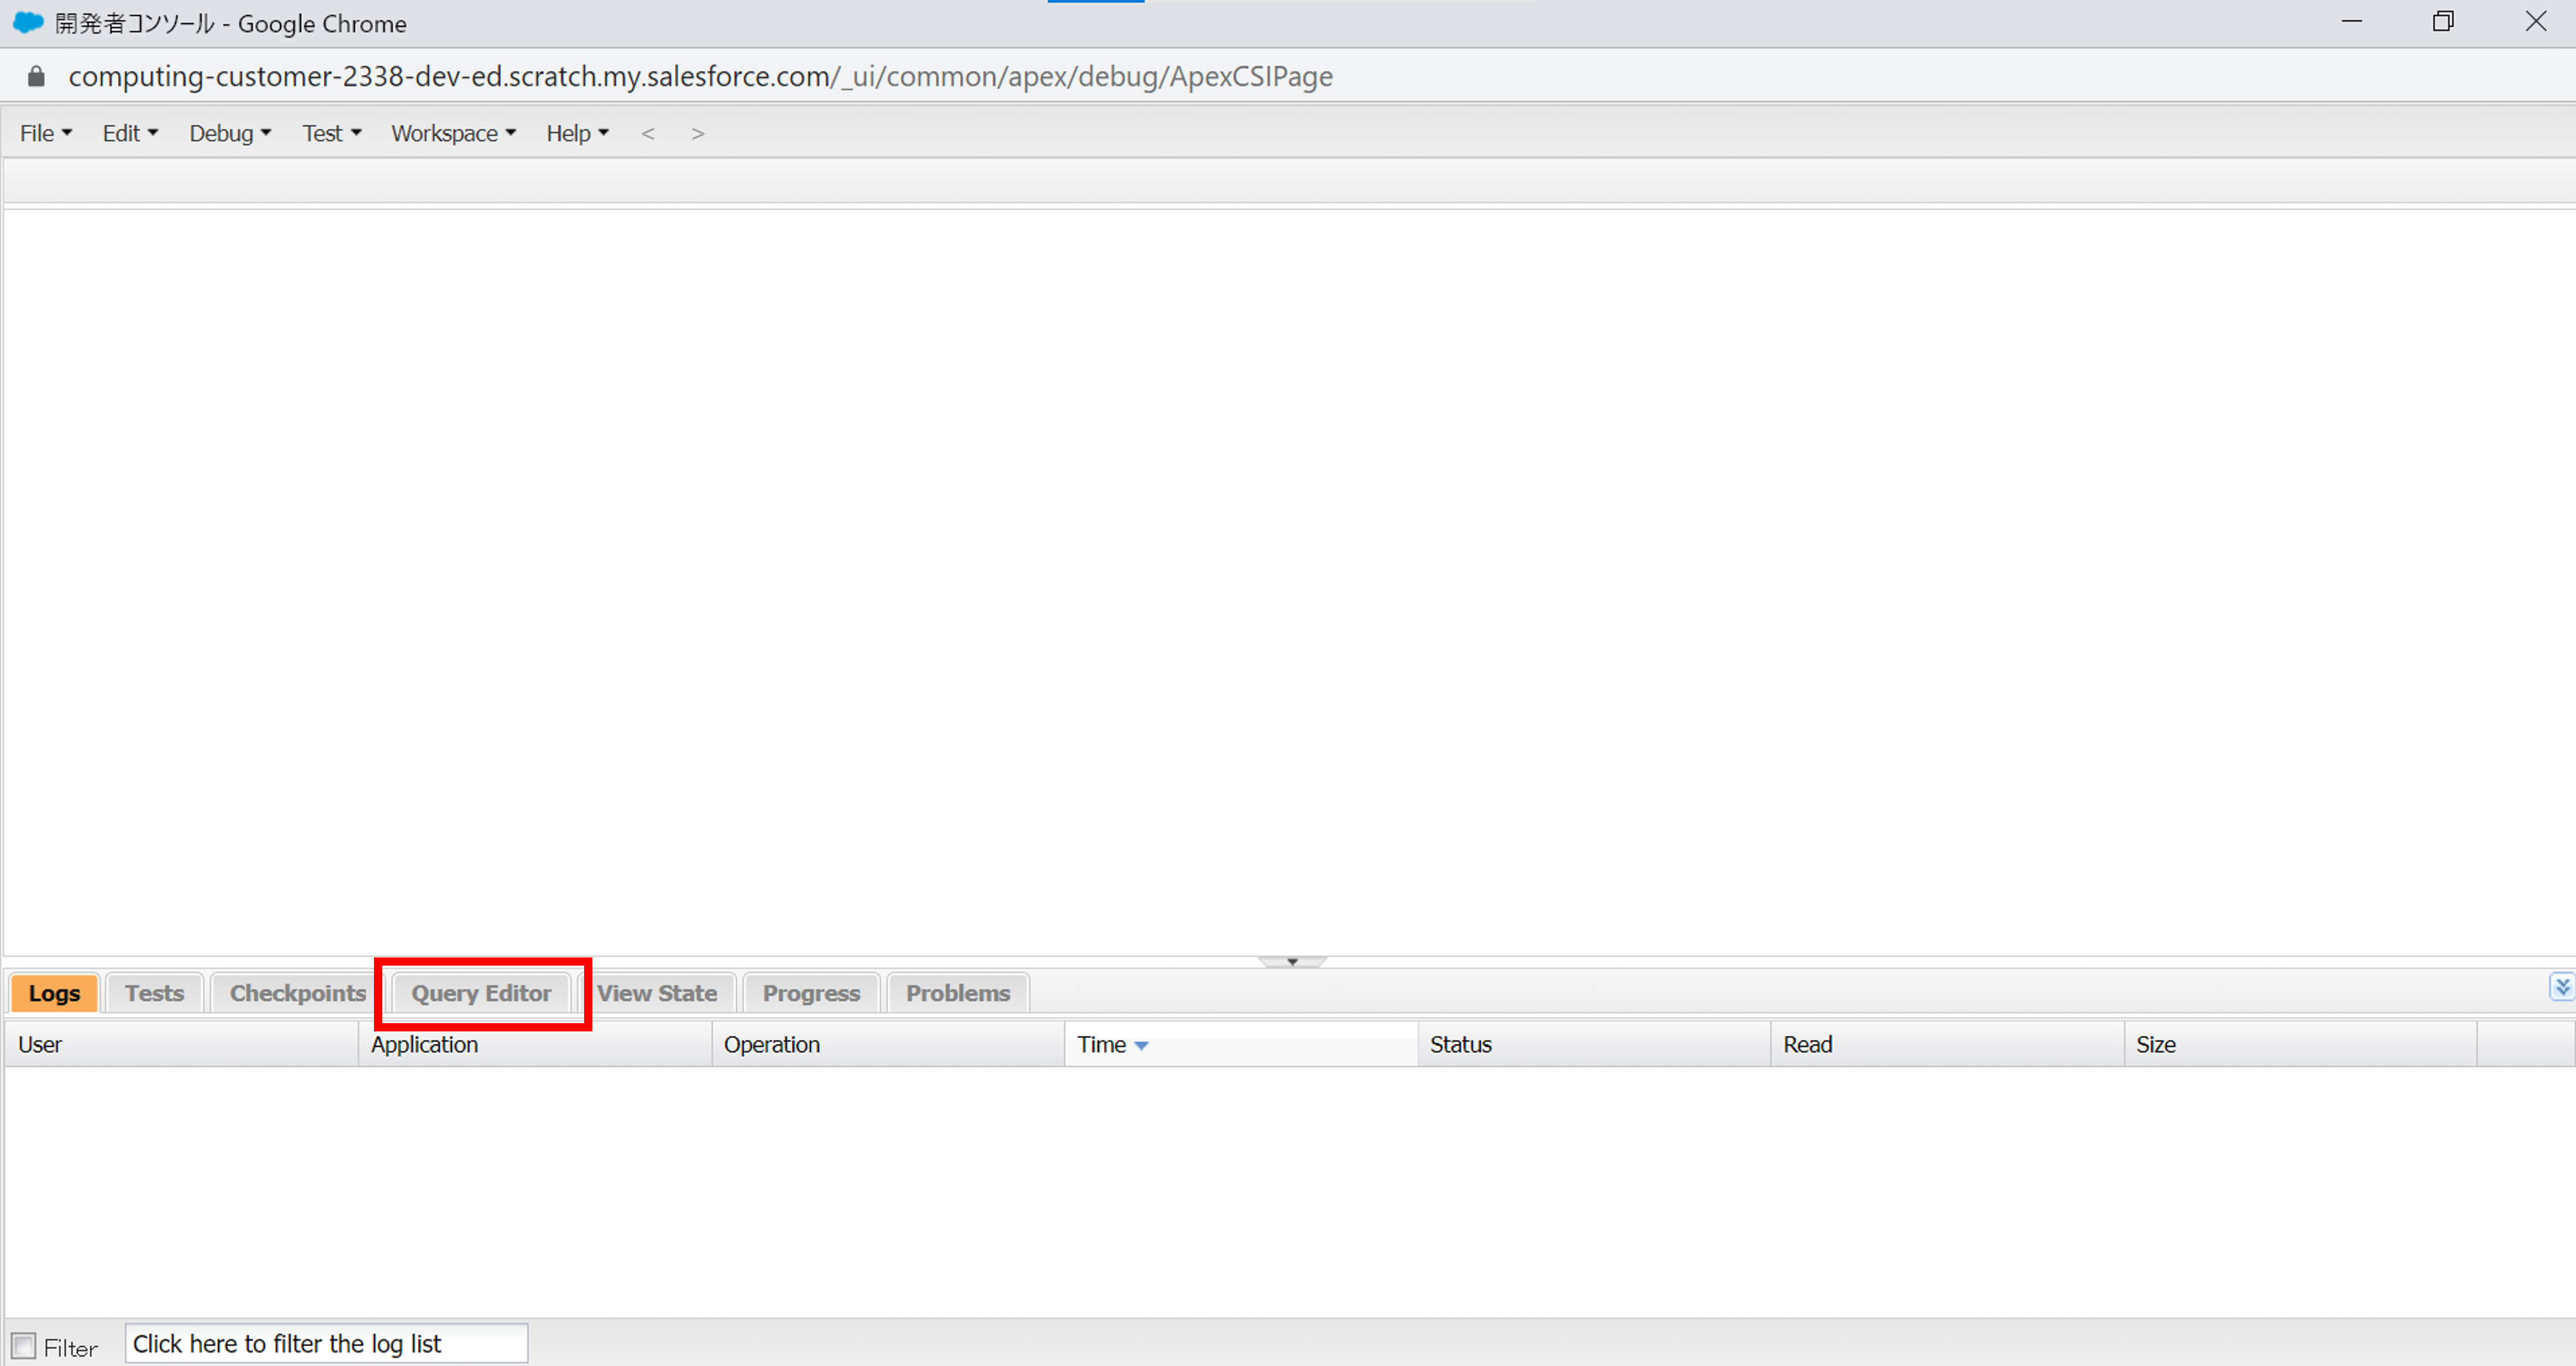Click the panel splitter collapse arrow
This screenshot has width=2576, height=1366.
point(1292,961)
